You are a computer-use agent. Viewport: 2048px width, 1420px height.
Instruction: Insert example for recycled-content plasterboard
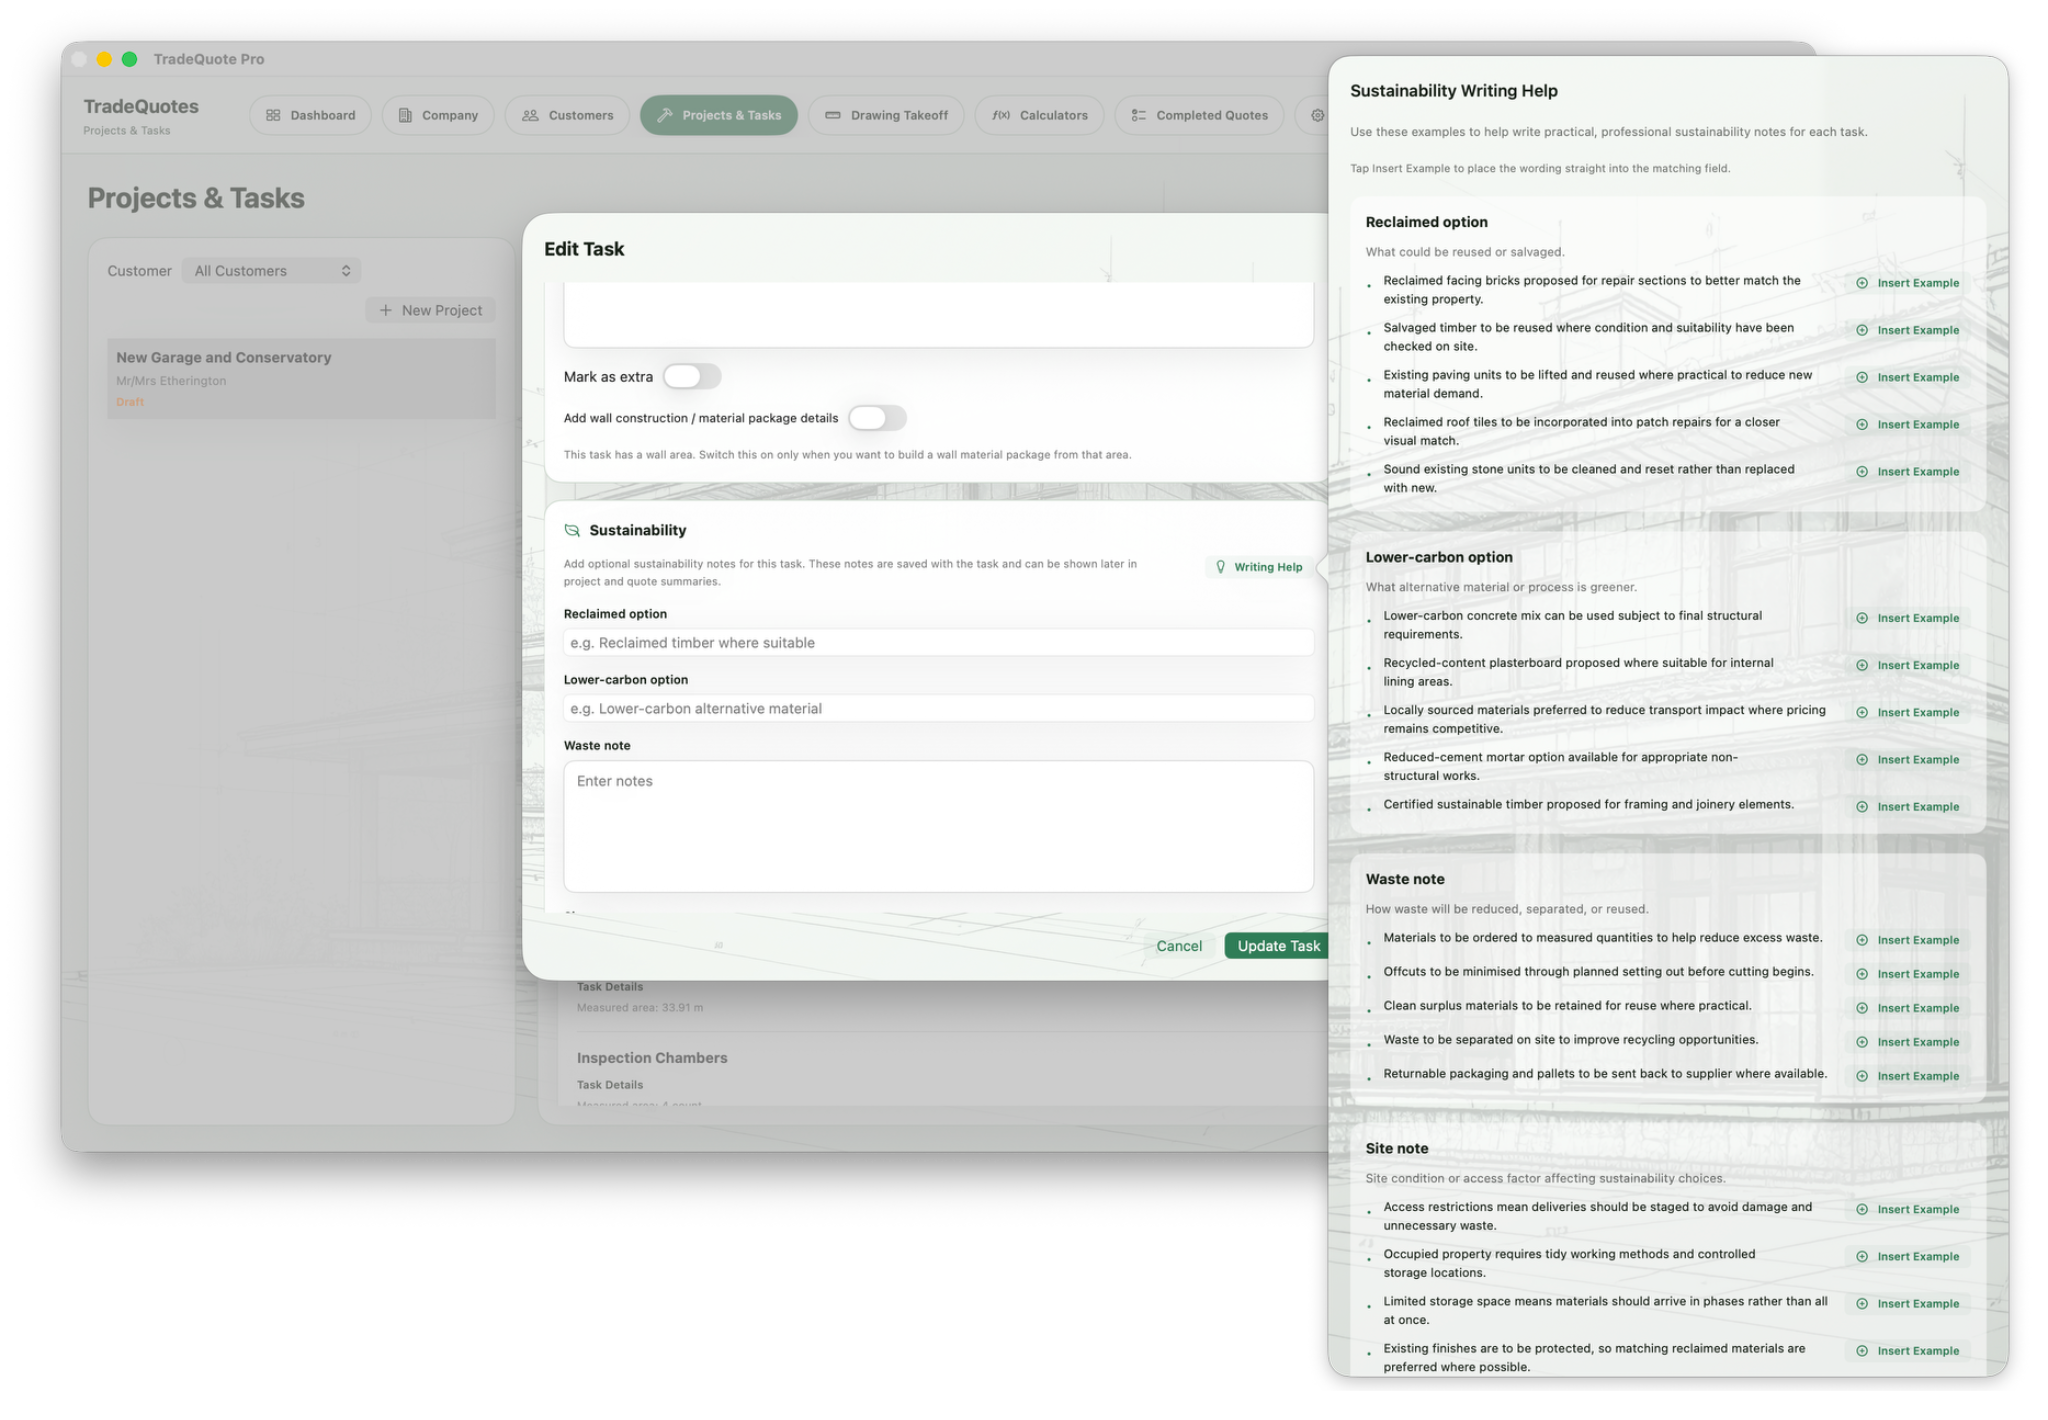tap(1908, 665)
